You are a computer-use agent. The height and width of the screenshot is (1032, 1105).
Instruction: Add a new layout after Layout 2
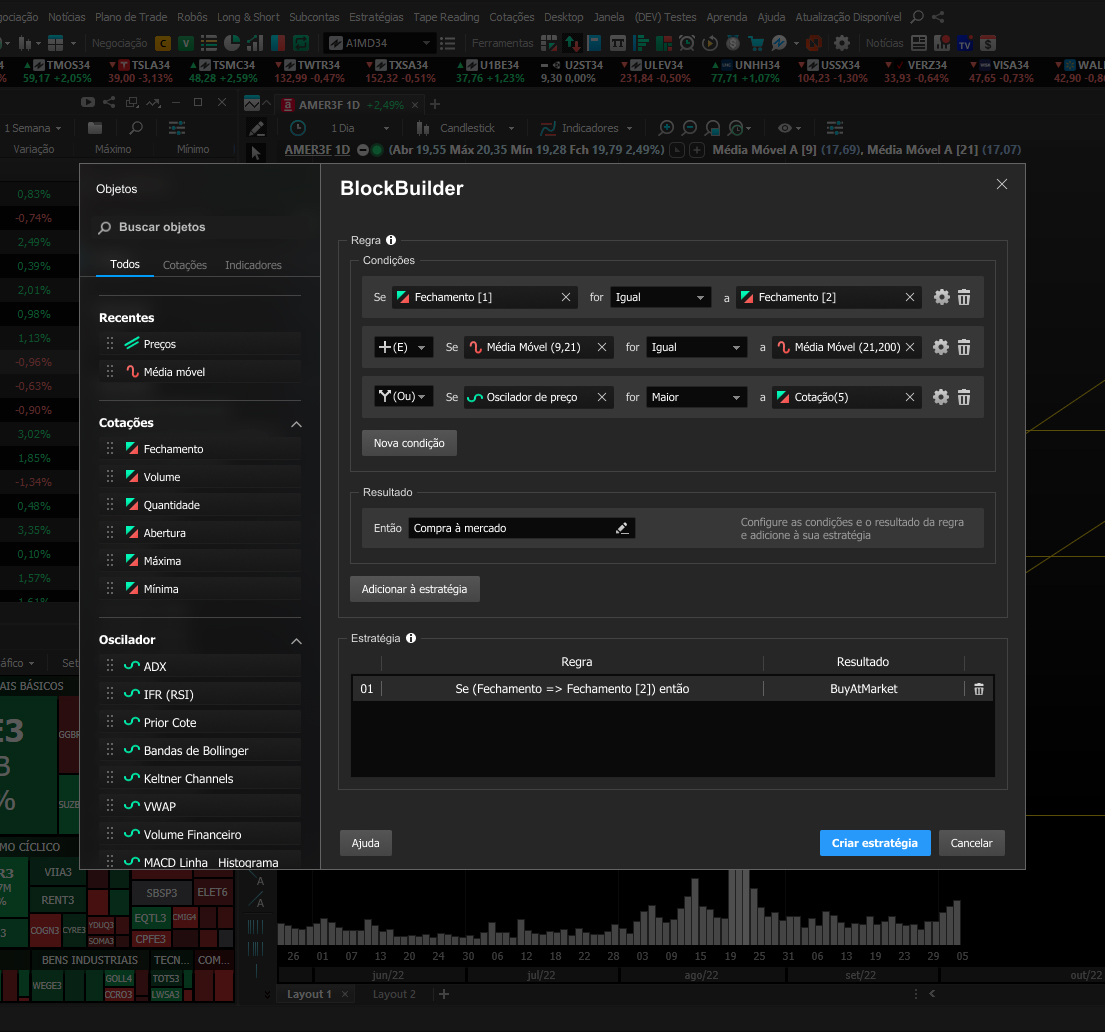[x=444, y=994]
